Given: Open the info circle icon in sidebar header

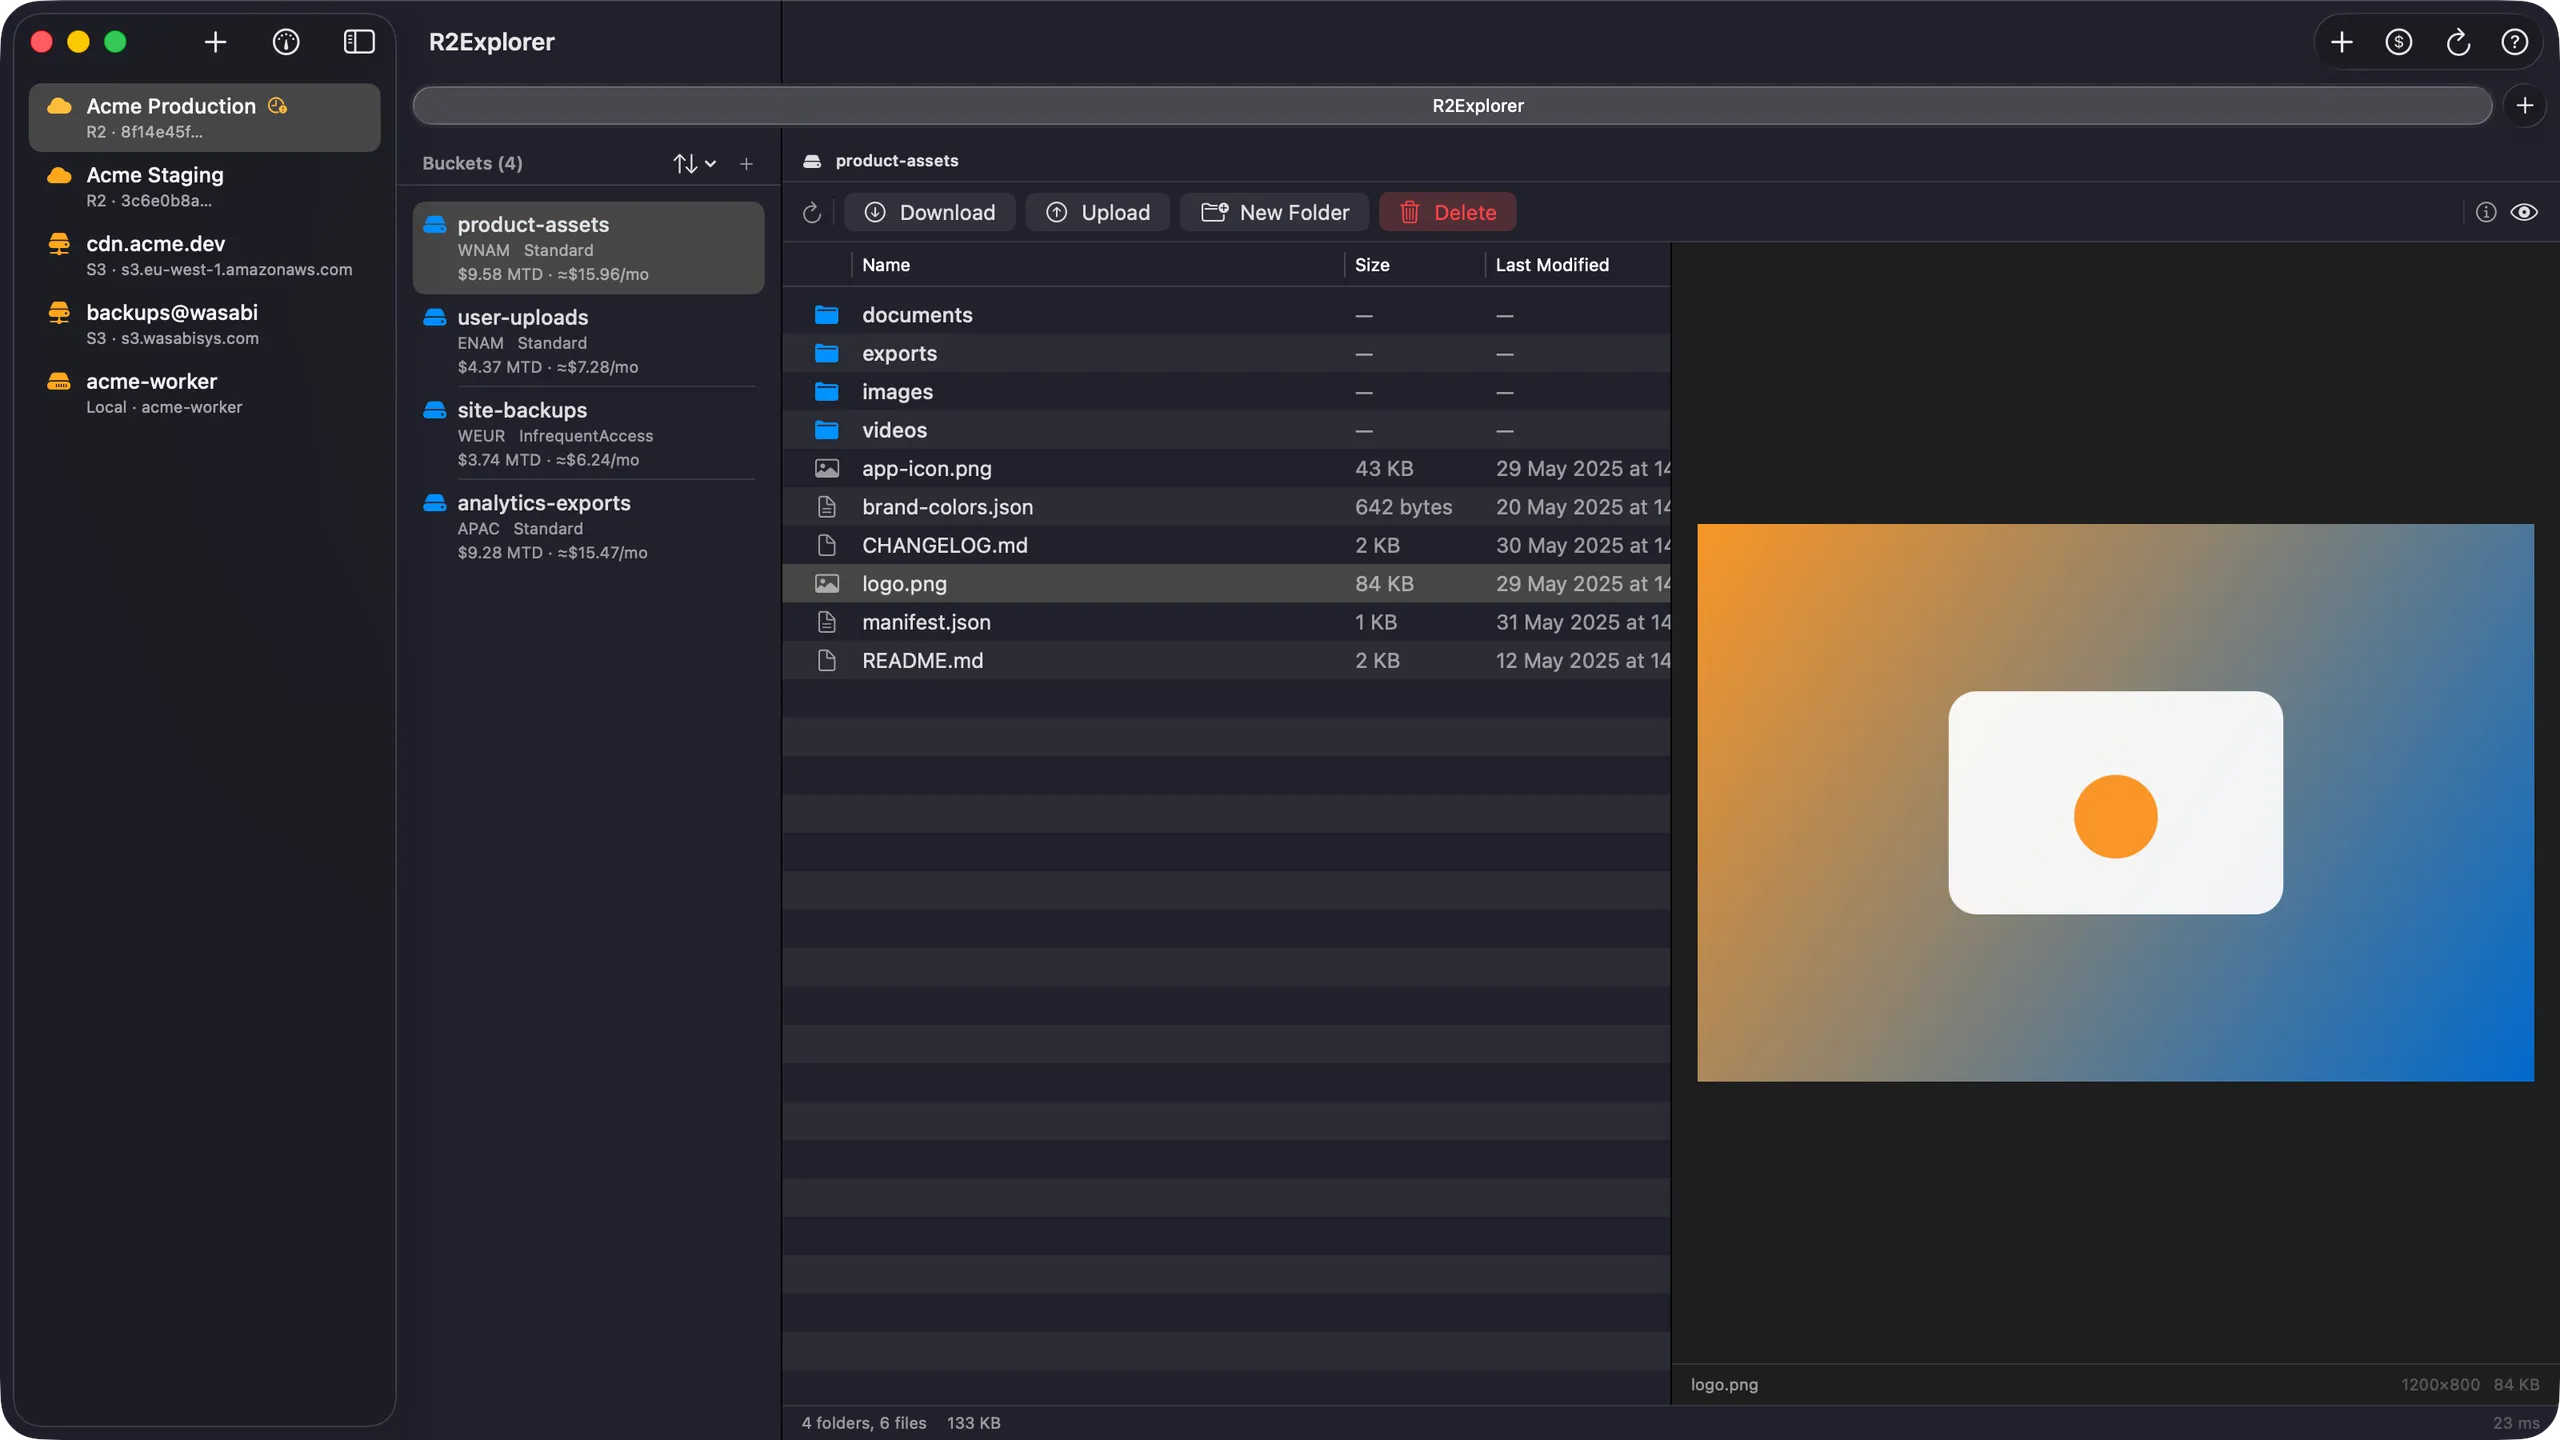Looking at the screenshot, I should click(x=286, y=42).
